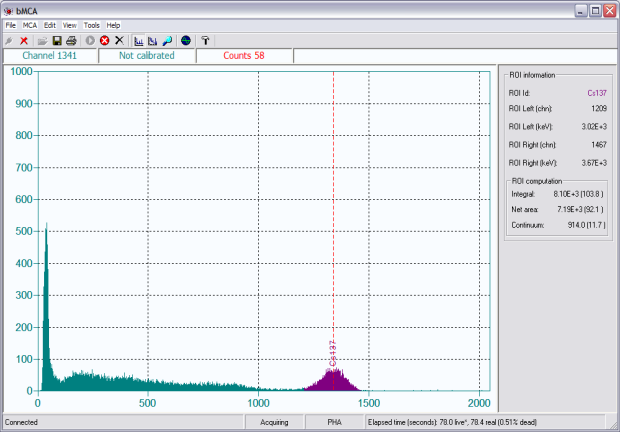Image resolution: width=620 pixels, height=432 pixels.
Task: Click the 'Not calibrated' status field
Action: point(147,56)
